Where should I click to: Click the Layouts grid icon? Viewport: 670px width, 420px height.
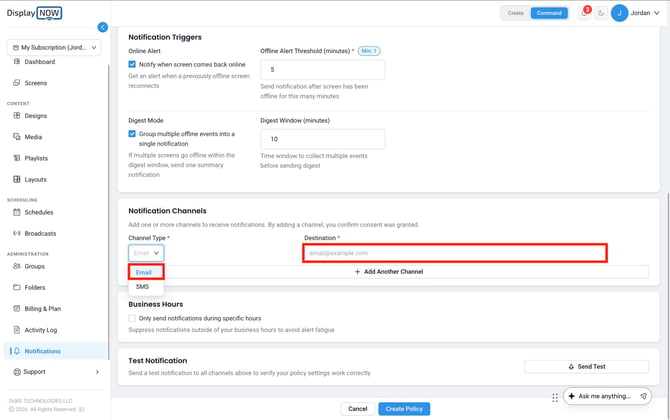(17, 179)
